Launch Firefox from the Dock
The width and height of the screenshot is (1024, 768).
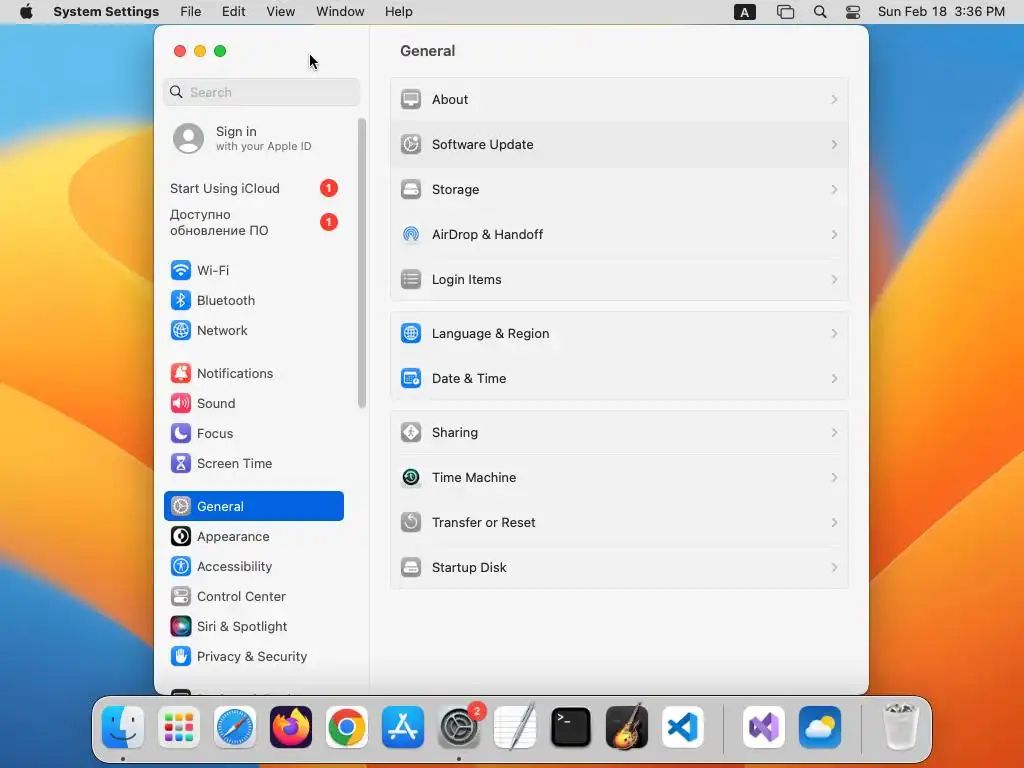[291, 727]
